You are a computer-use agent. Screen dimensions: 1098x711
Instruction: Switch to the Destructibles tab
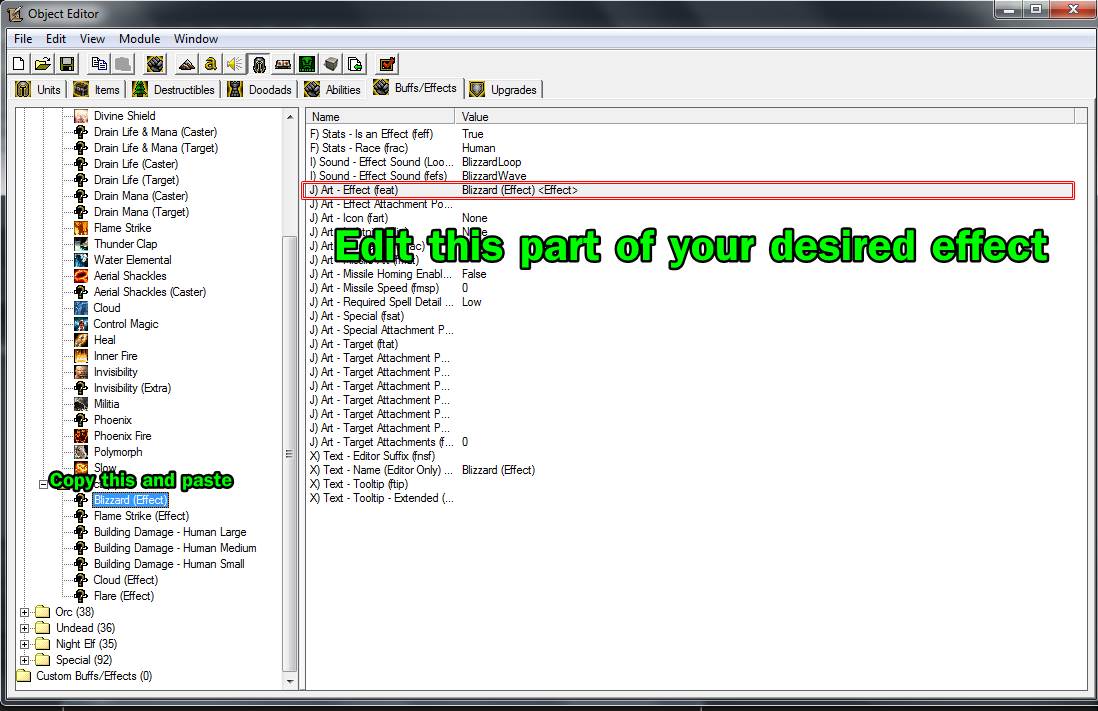point(174,90)
